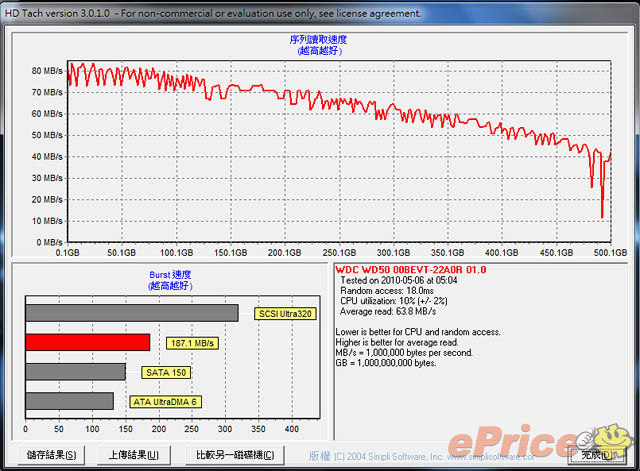Click the 'CPU utilization: 10%' line
Image resolution: width=640 pixels, height=471 pixels.
pos(394,301)
